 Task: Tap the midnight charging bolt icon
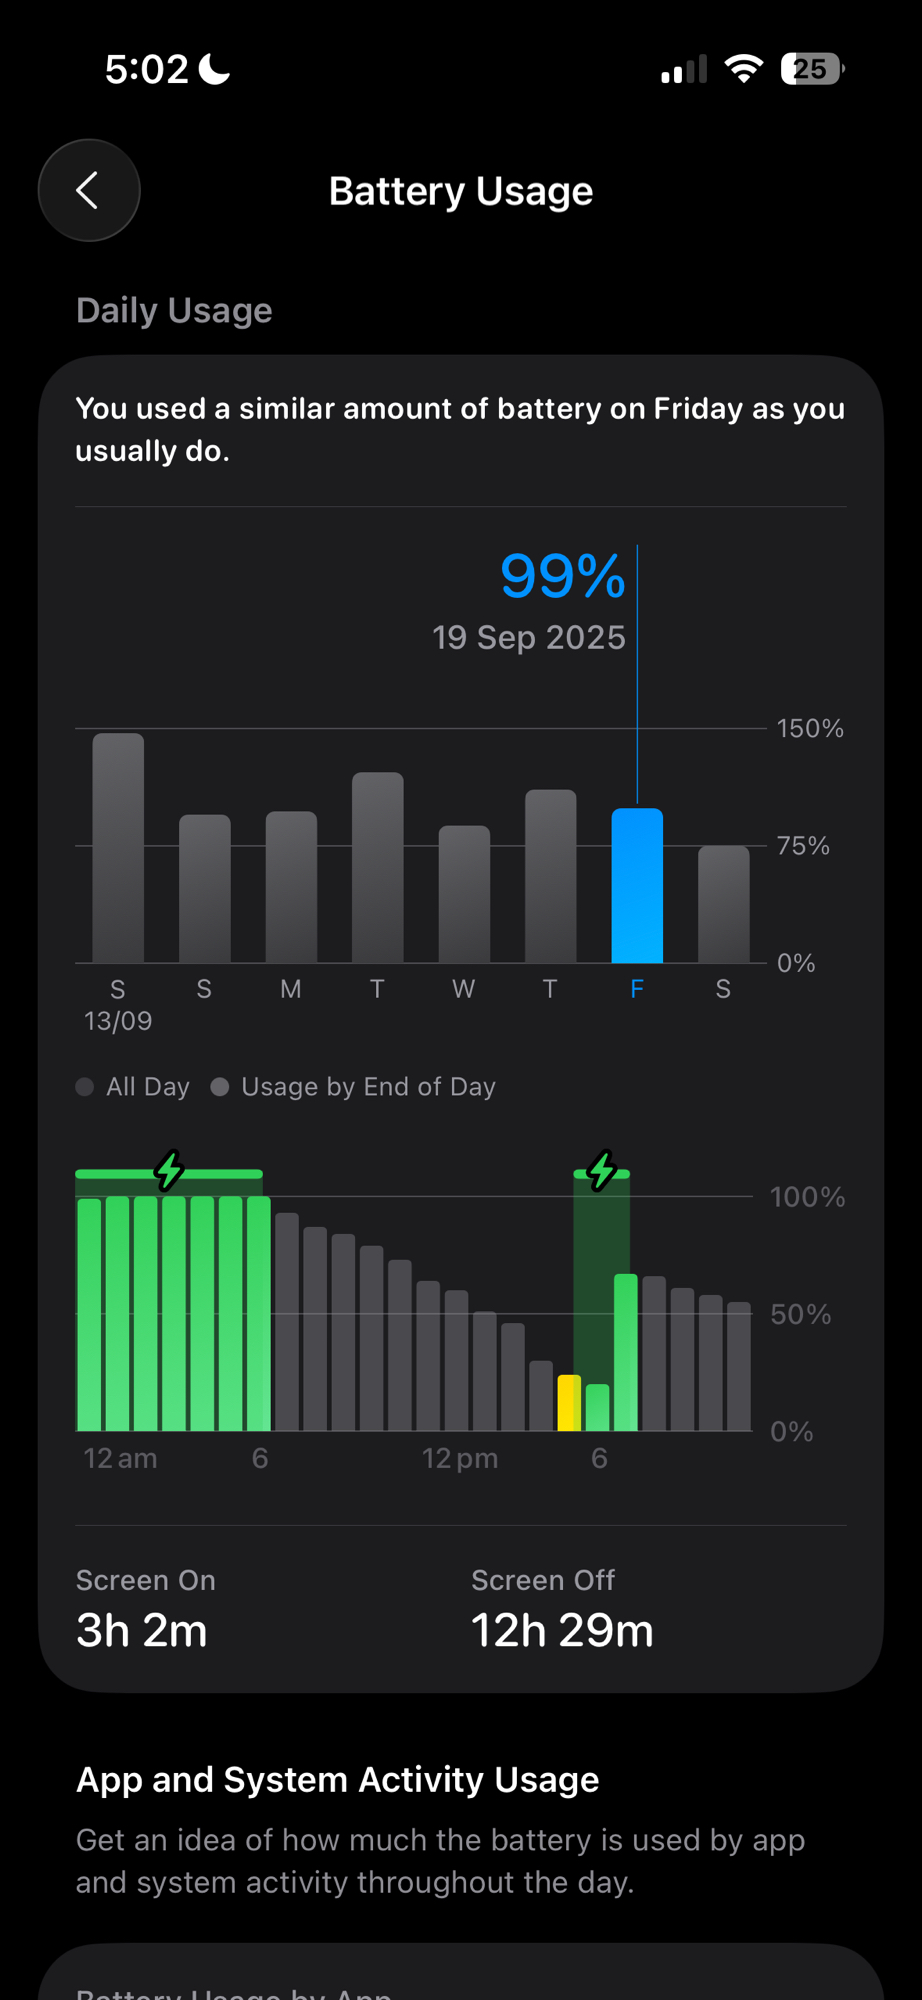[x=169, y=1170]
